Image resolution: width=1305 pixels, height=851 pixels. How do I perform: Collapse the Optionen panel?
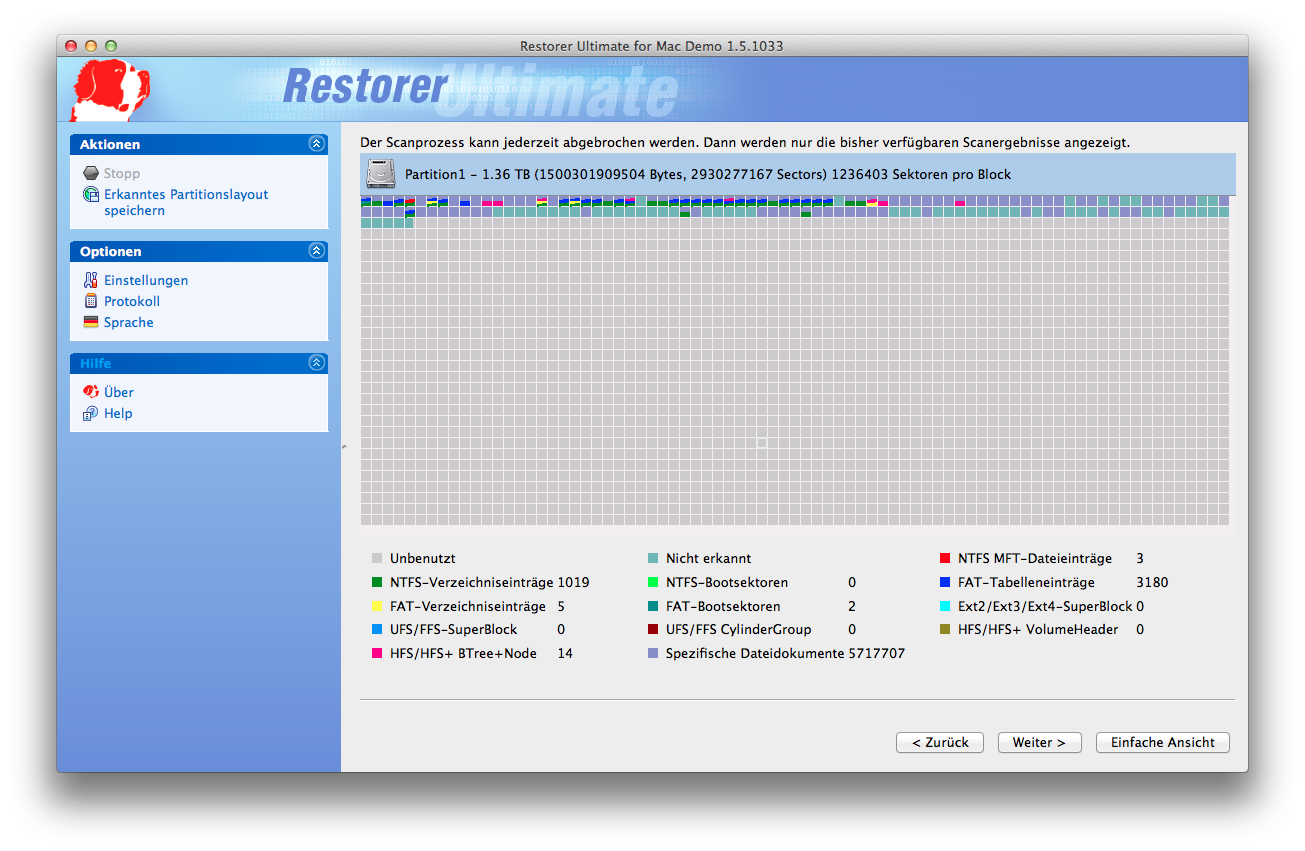pyautogui.click(x=317, y=251)
